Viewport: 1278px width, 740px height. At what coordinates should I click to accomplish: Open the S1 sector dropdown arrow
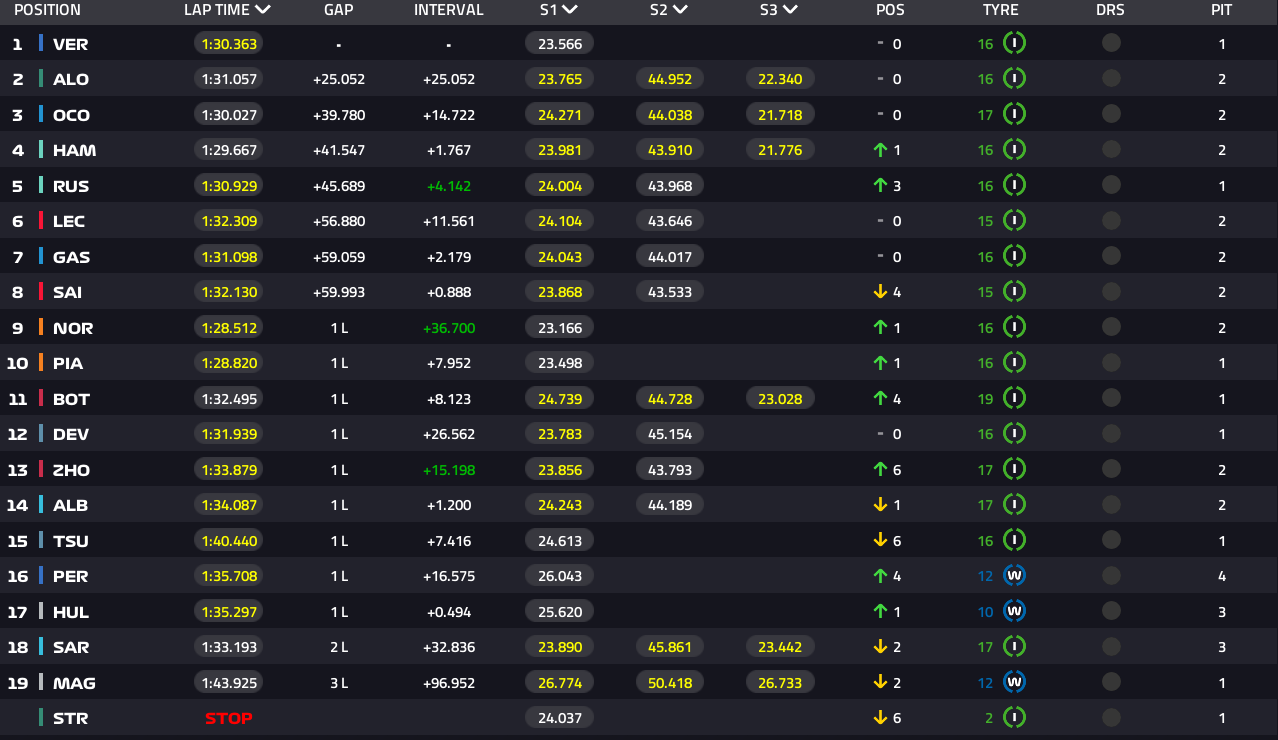pyautogui.click(x=570, y=10)
